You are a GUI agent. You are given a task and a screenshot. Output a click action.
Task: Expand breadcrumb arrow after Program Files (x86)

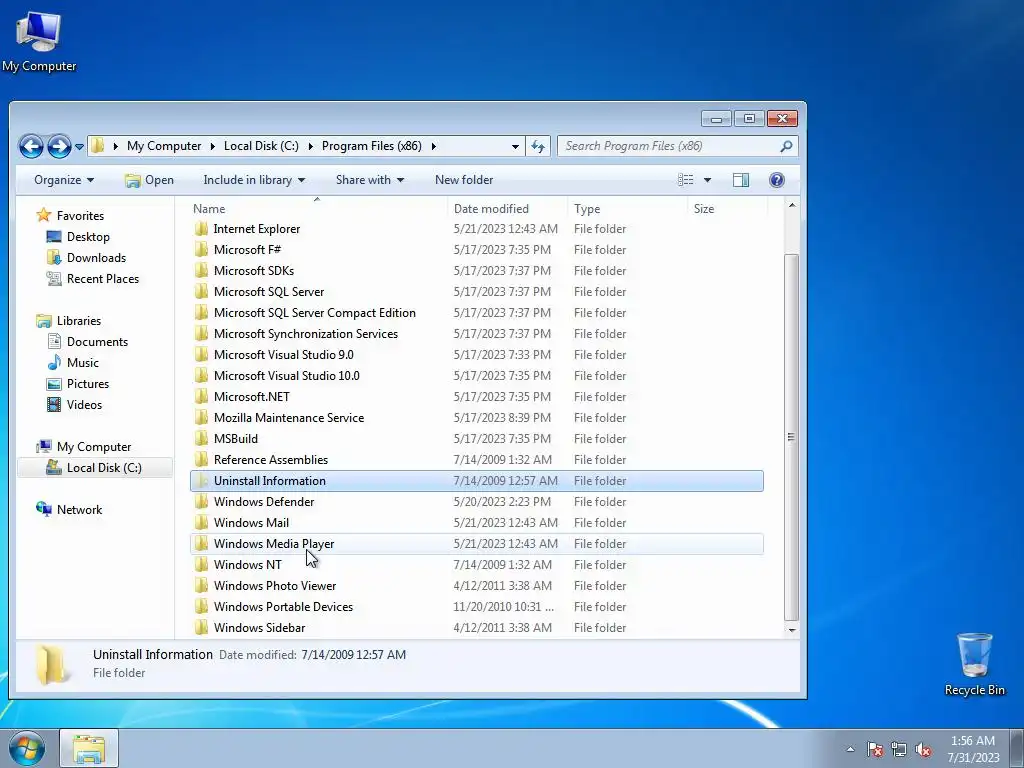tap(433, 146)
